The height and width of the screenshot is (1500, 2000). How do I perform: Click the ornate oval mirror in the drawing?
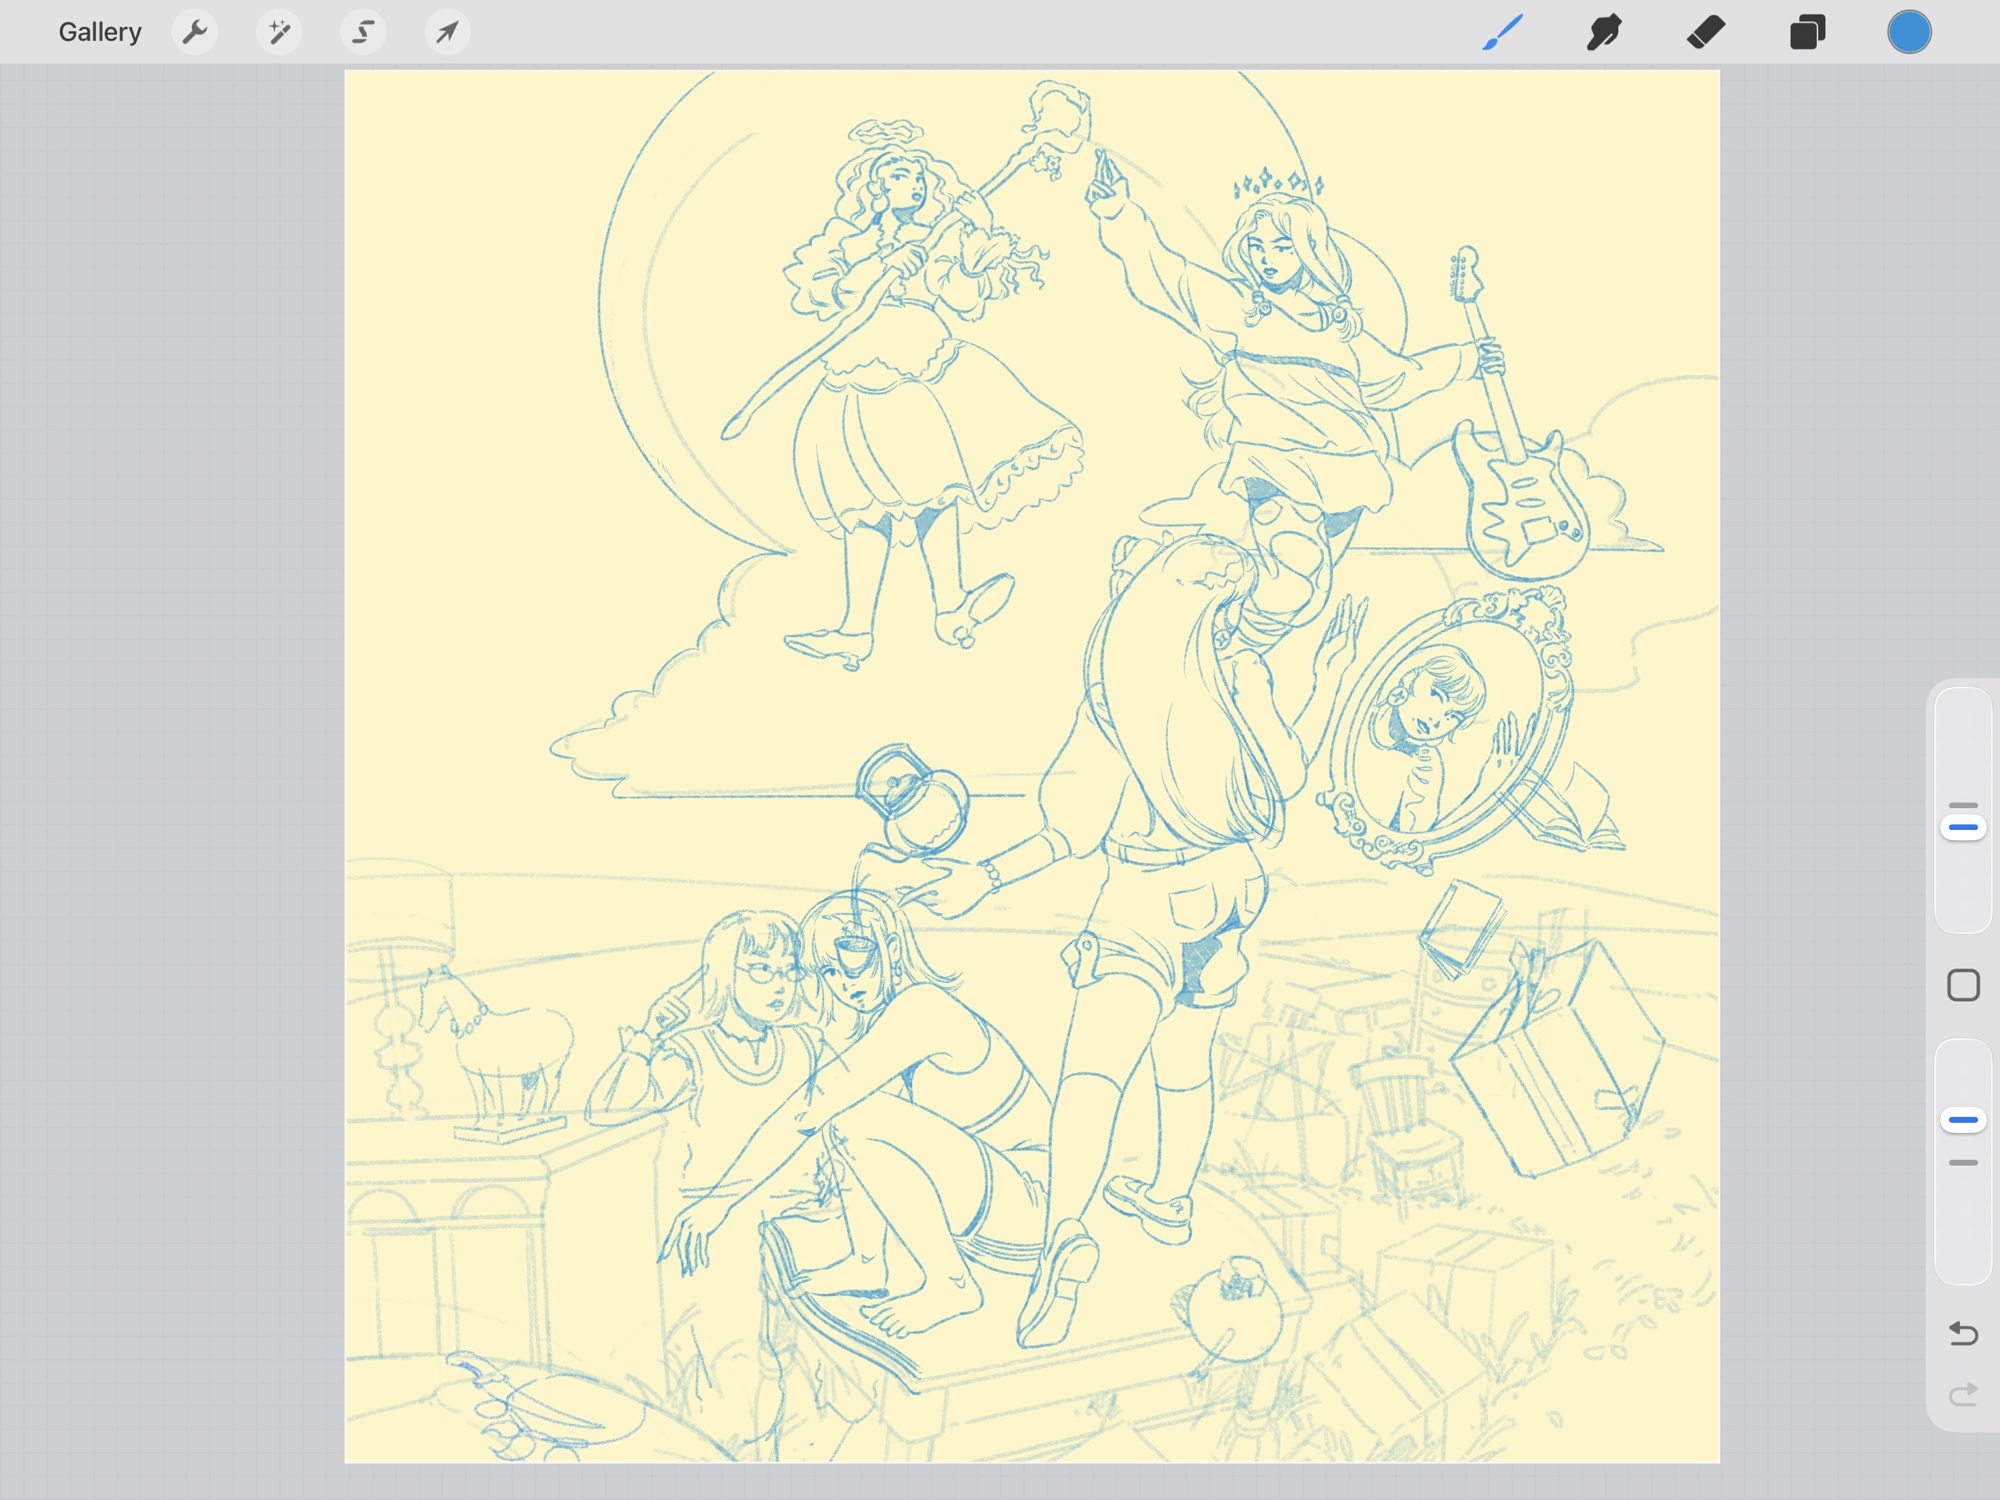(1450, 730)
